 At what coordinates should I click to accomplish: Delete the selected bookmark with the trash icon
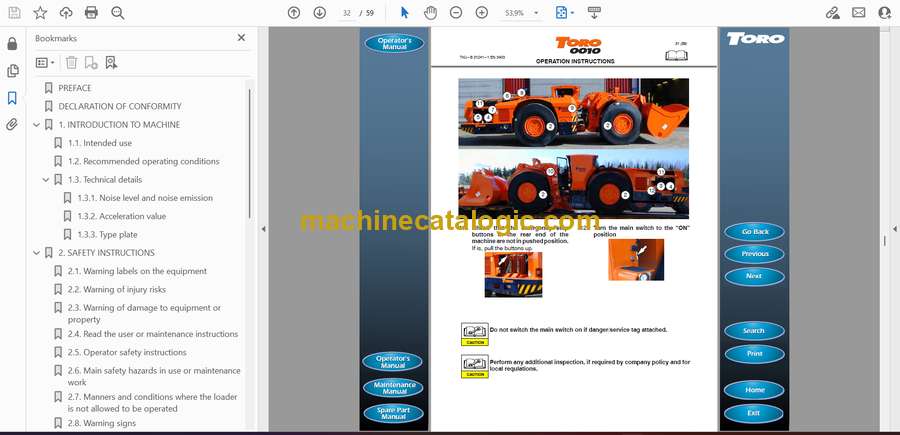click(71, 63)
